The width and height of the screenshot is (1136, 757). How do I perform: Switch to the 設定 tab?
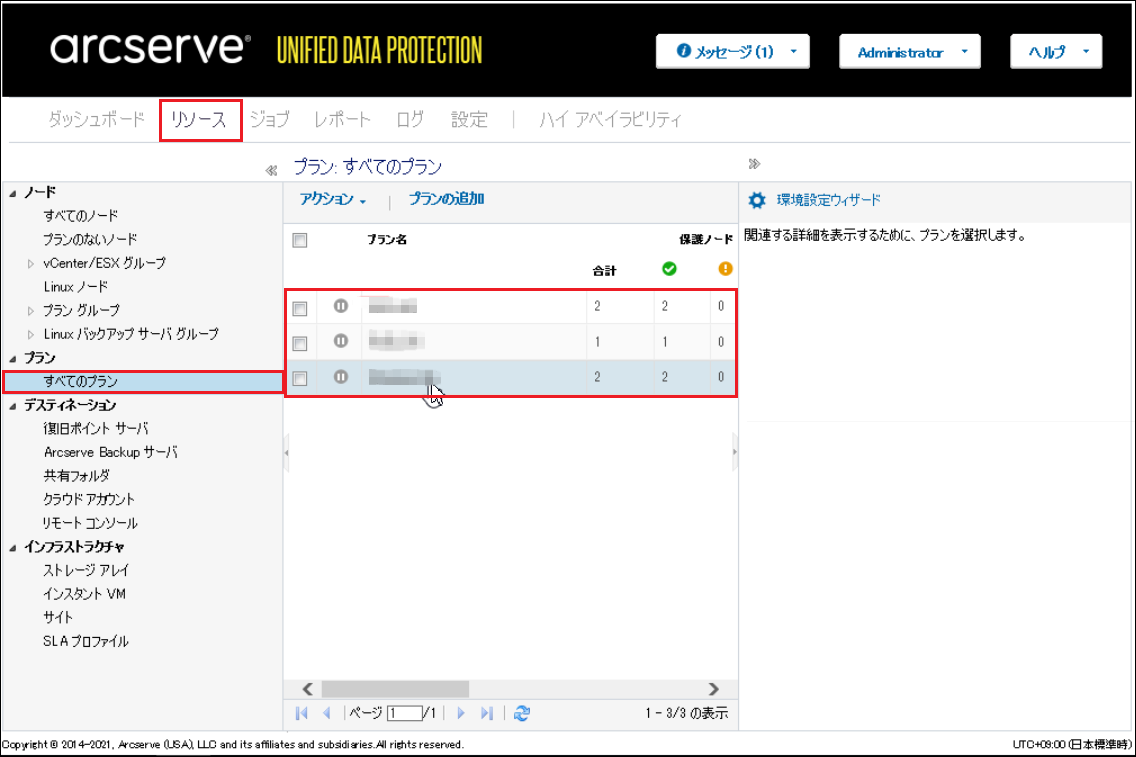point(469,119)
